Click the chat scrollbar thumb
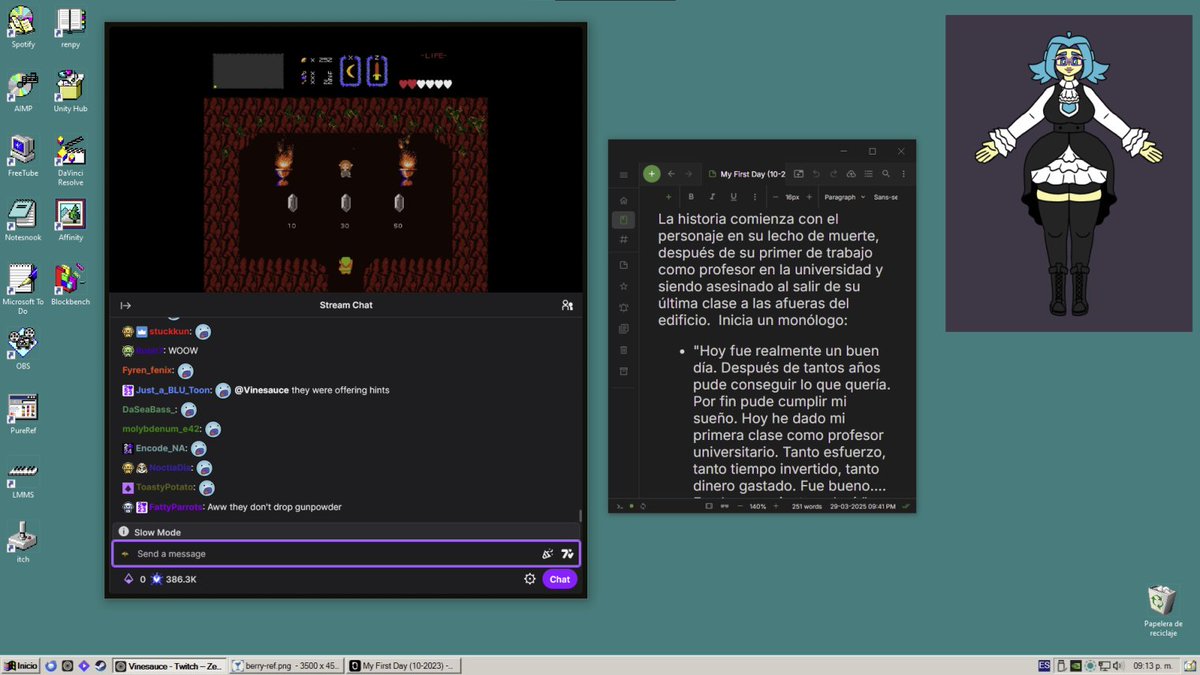Image resolution: width=1200 pixels, height=675 pixels. 580,516
